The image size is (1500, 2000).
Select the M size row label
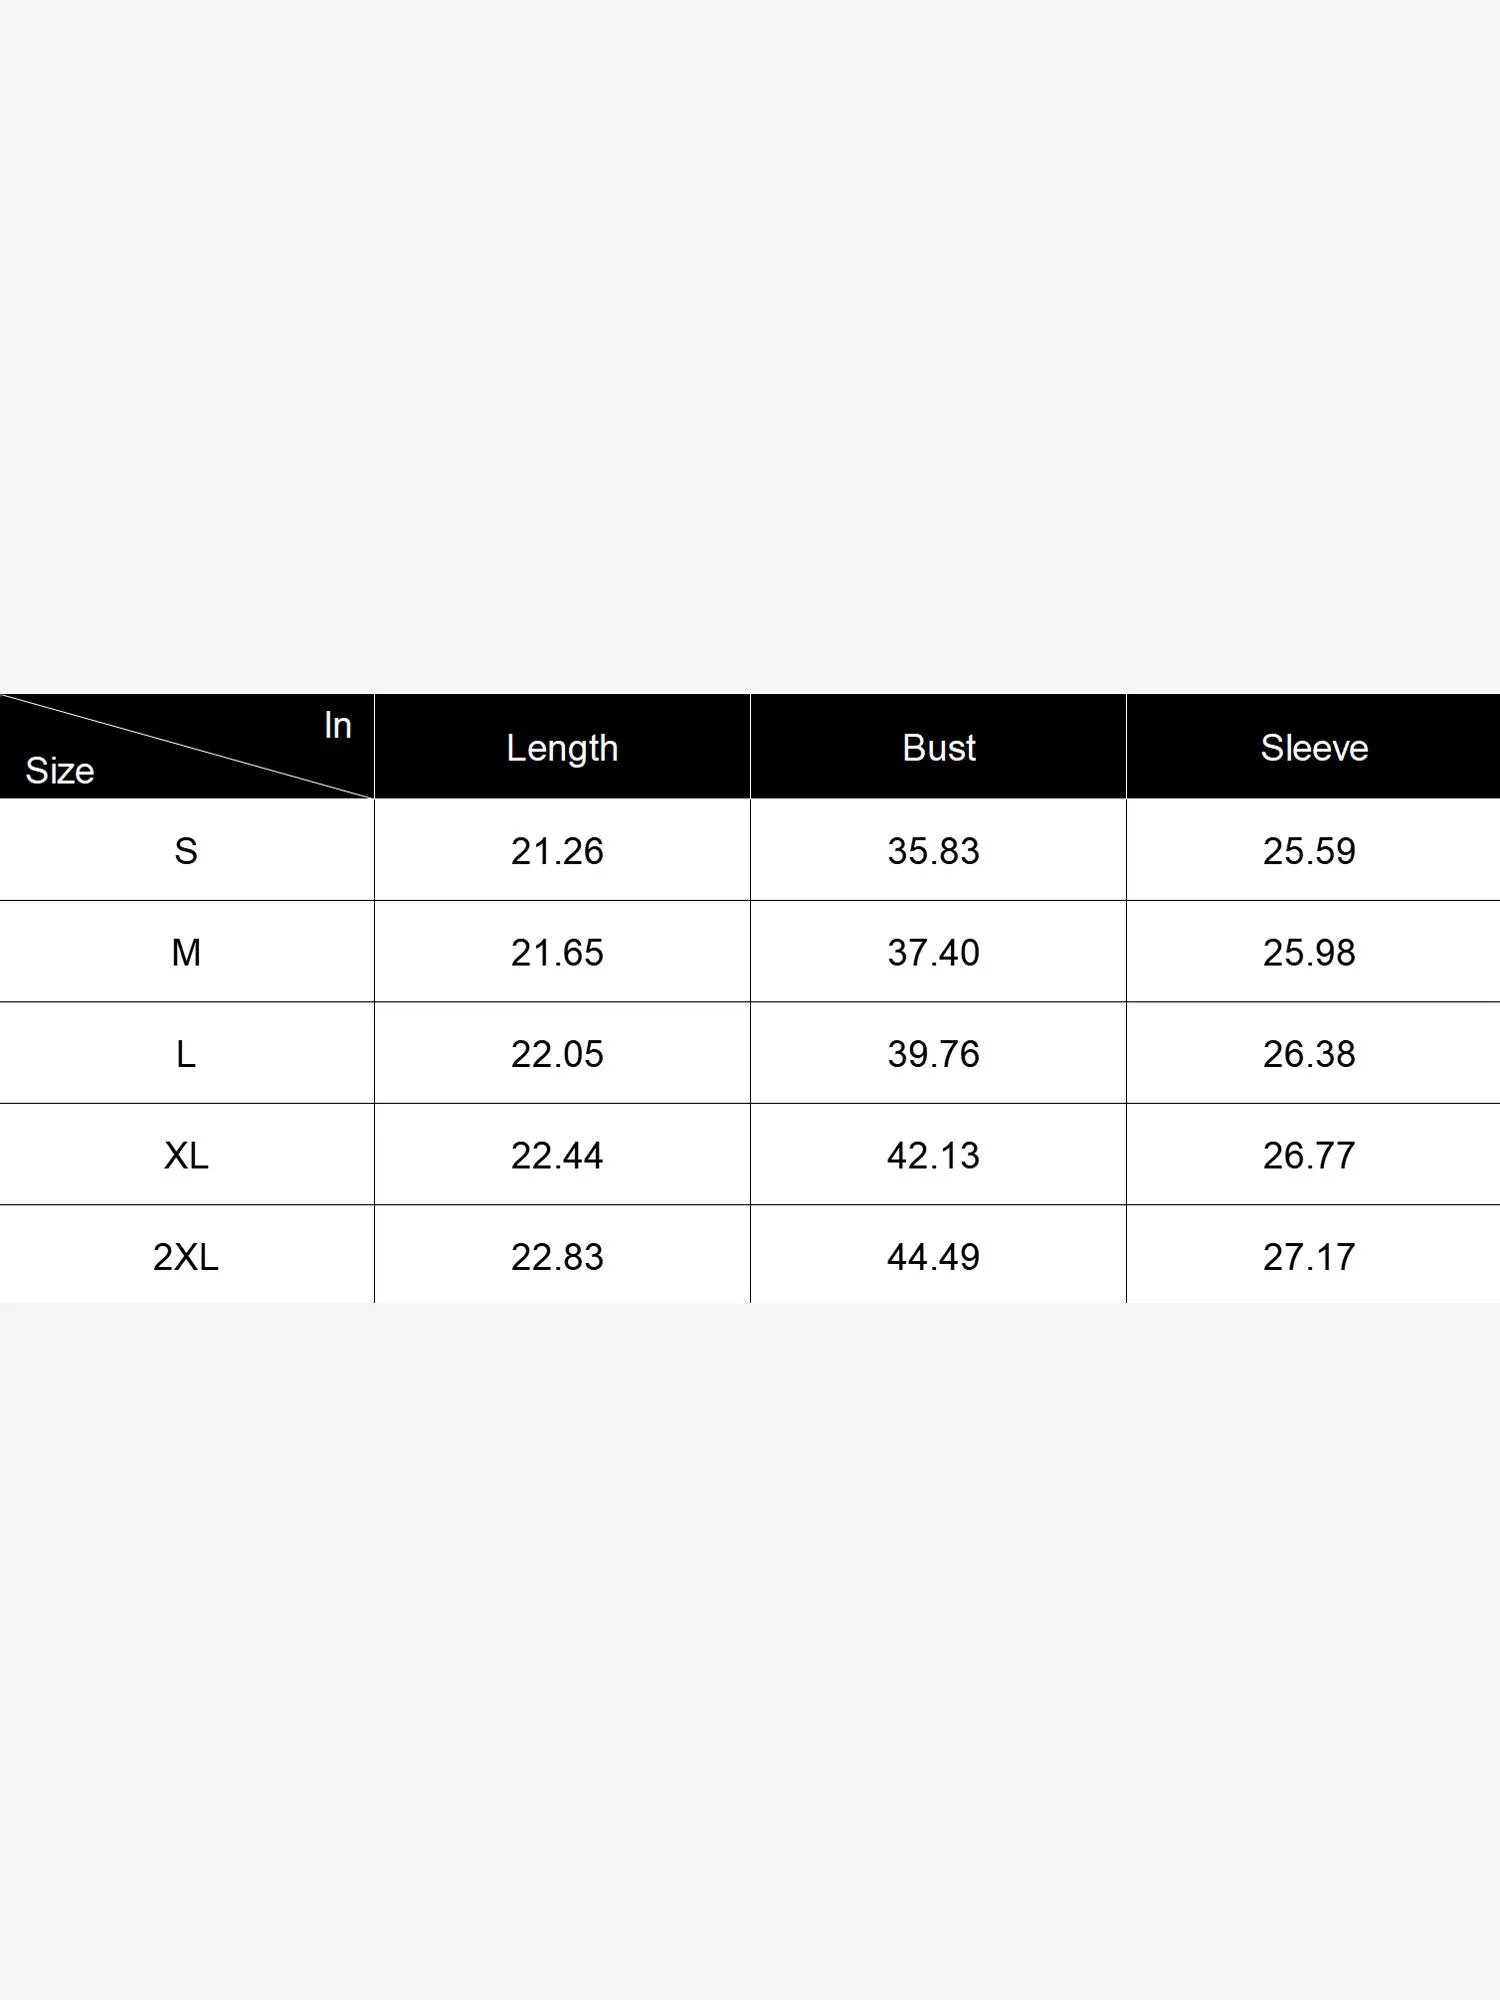coord(186,953)
